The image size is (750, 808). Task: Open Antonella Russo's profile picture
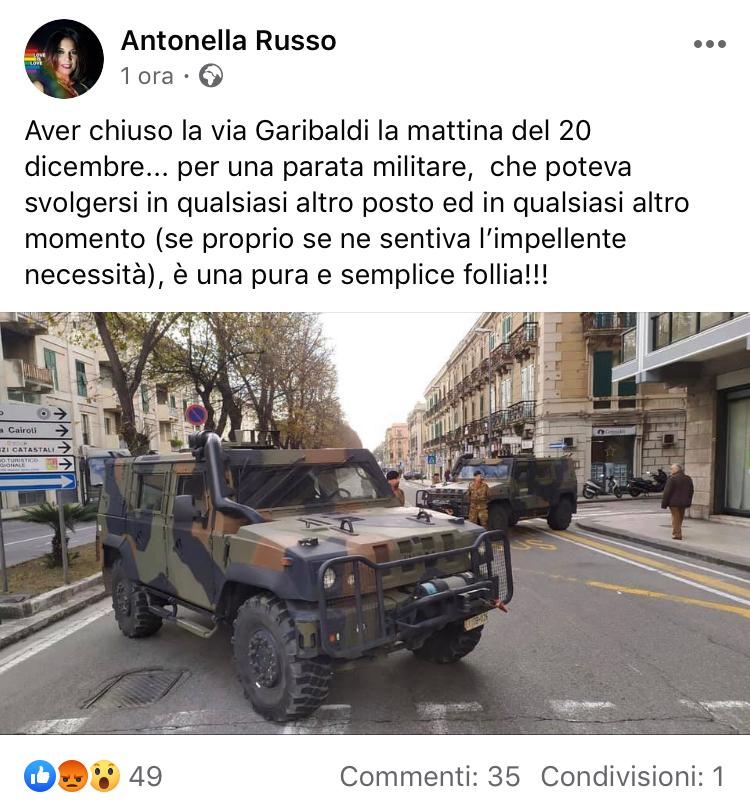point(64,59)
